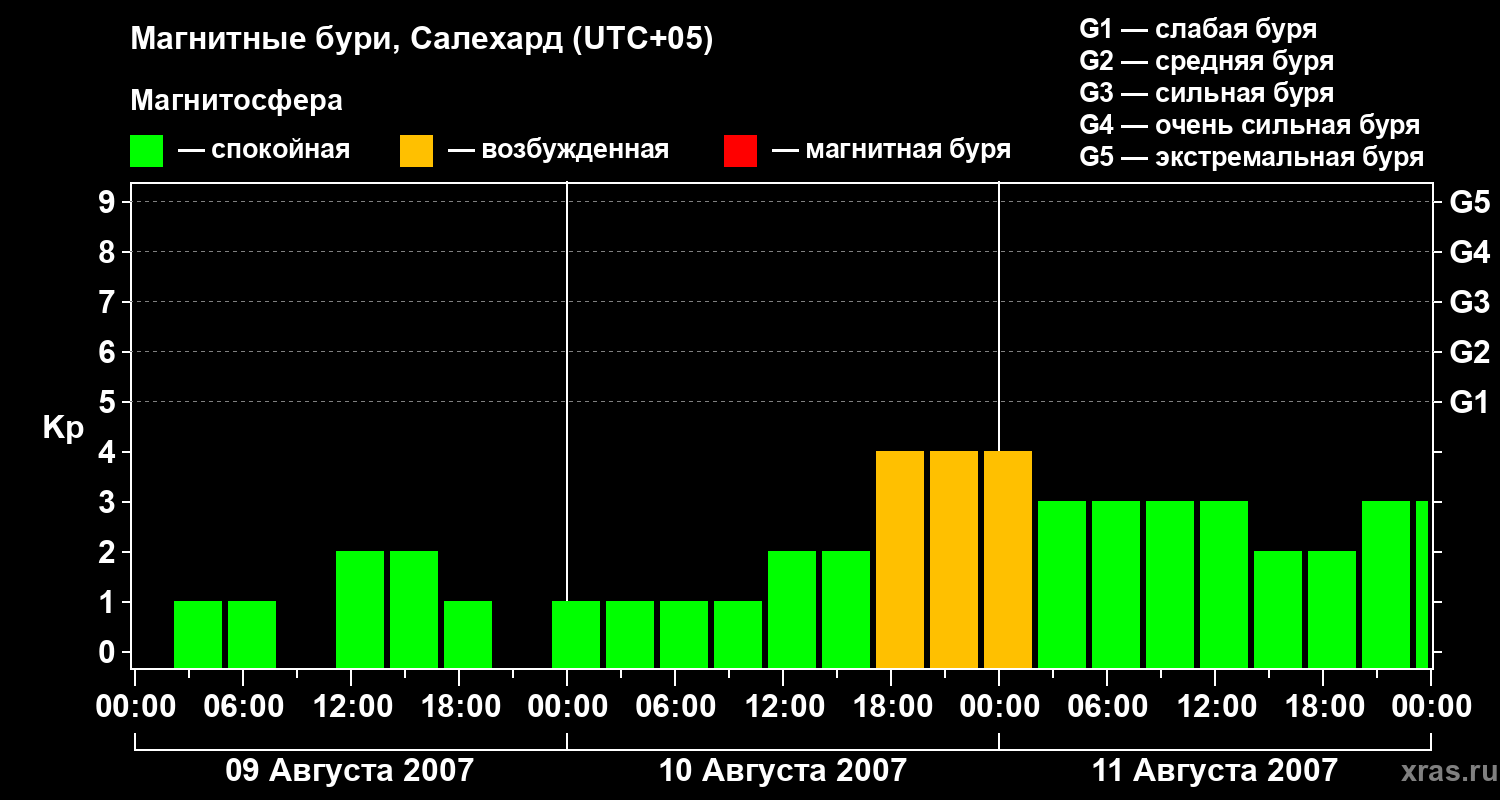This screenshot has height=800, width=1500.
Task: Click the date label "11 Августа 2007"
Action: click(1214, 770)
